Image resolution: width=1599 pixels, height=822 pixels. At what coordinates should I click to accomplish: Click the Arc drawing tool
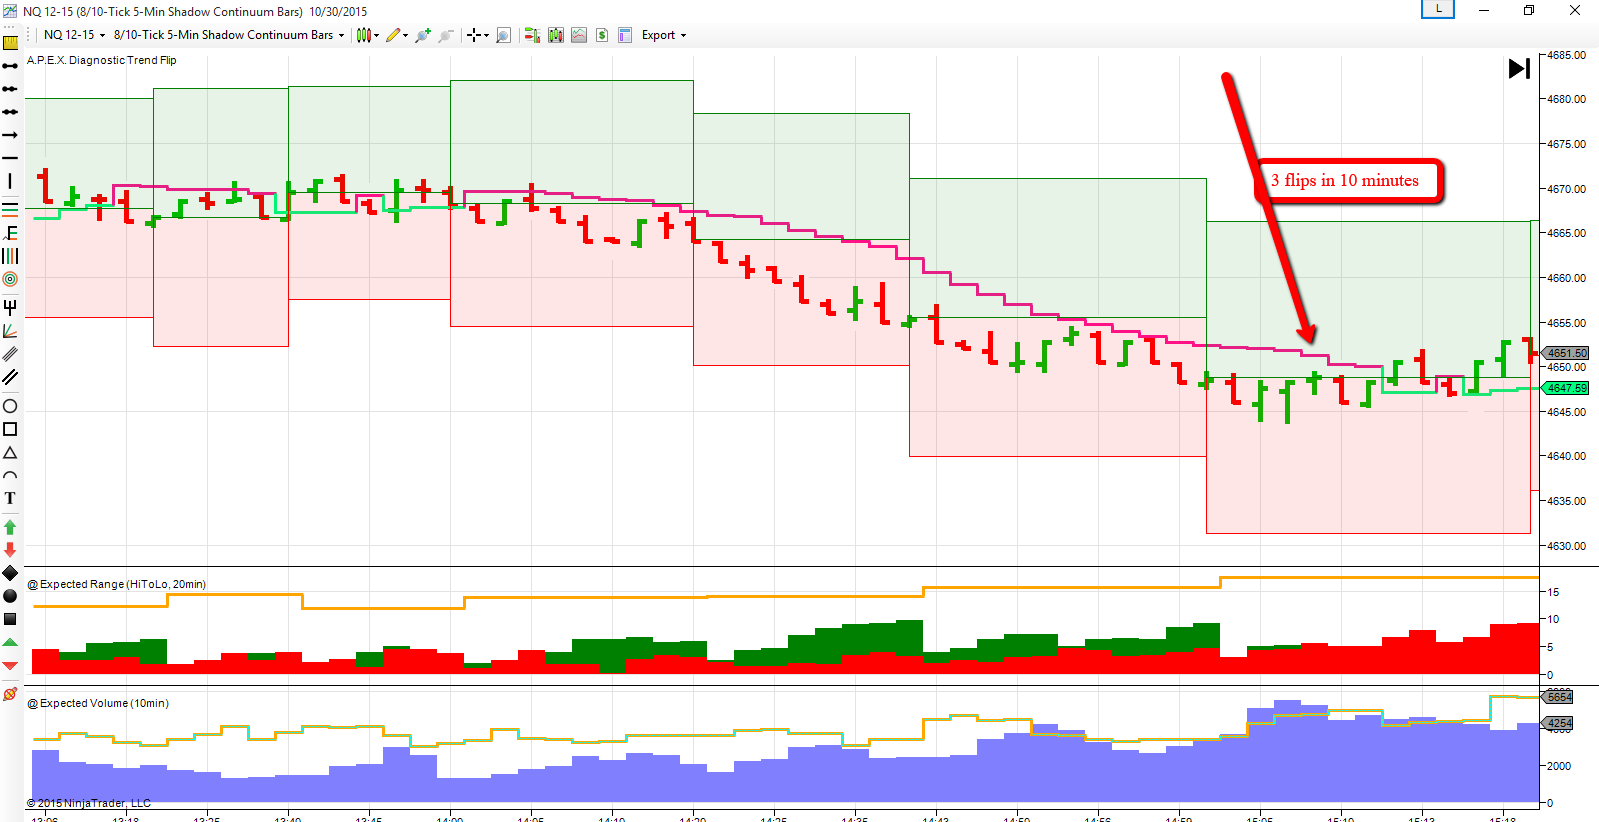tap(10, 476)
